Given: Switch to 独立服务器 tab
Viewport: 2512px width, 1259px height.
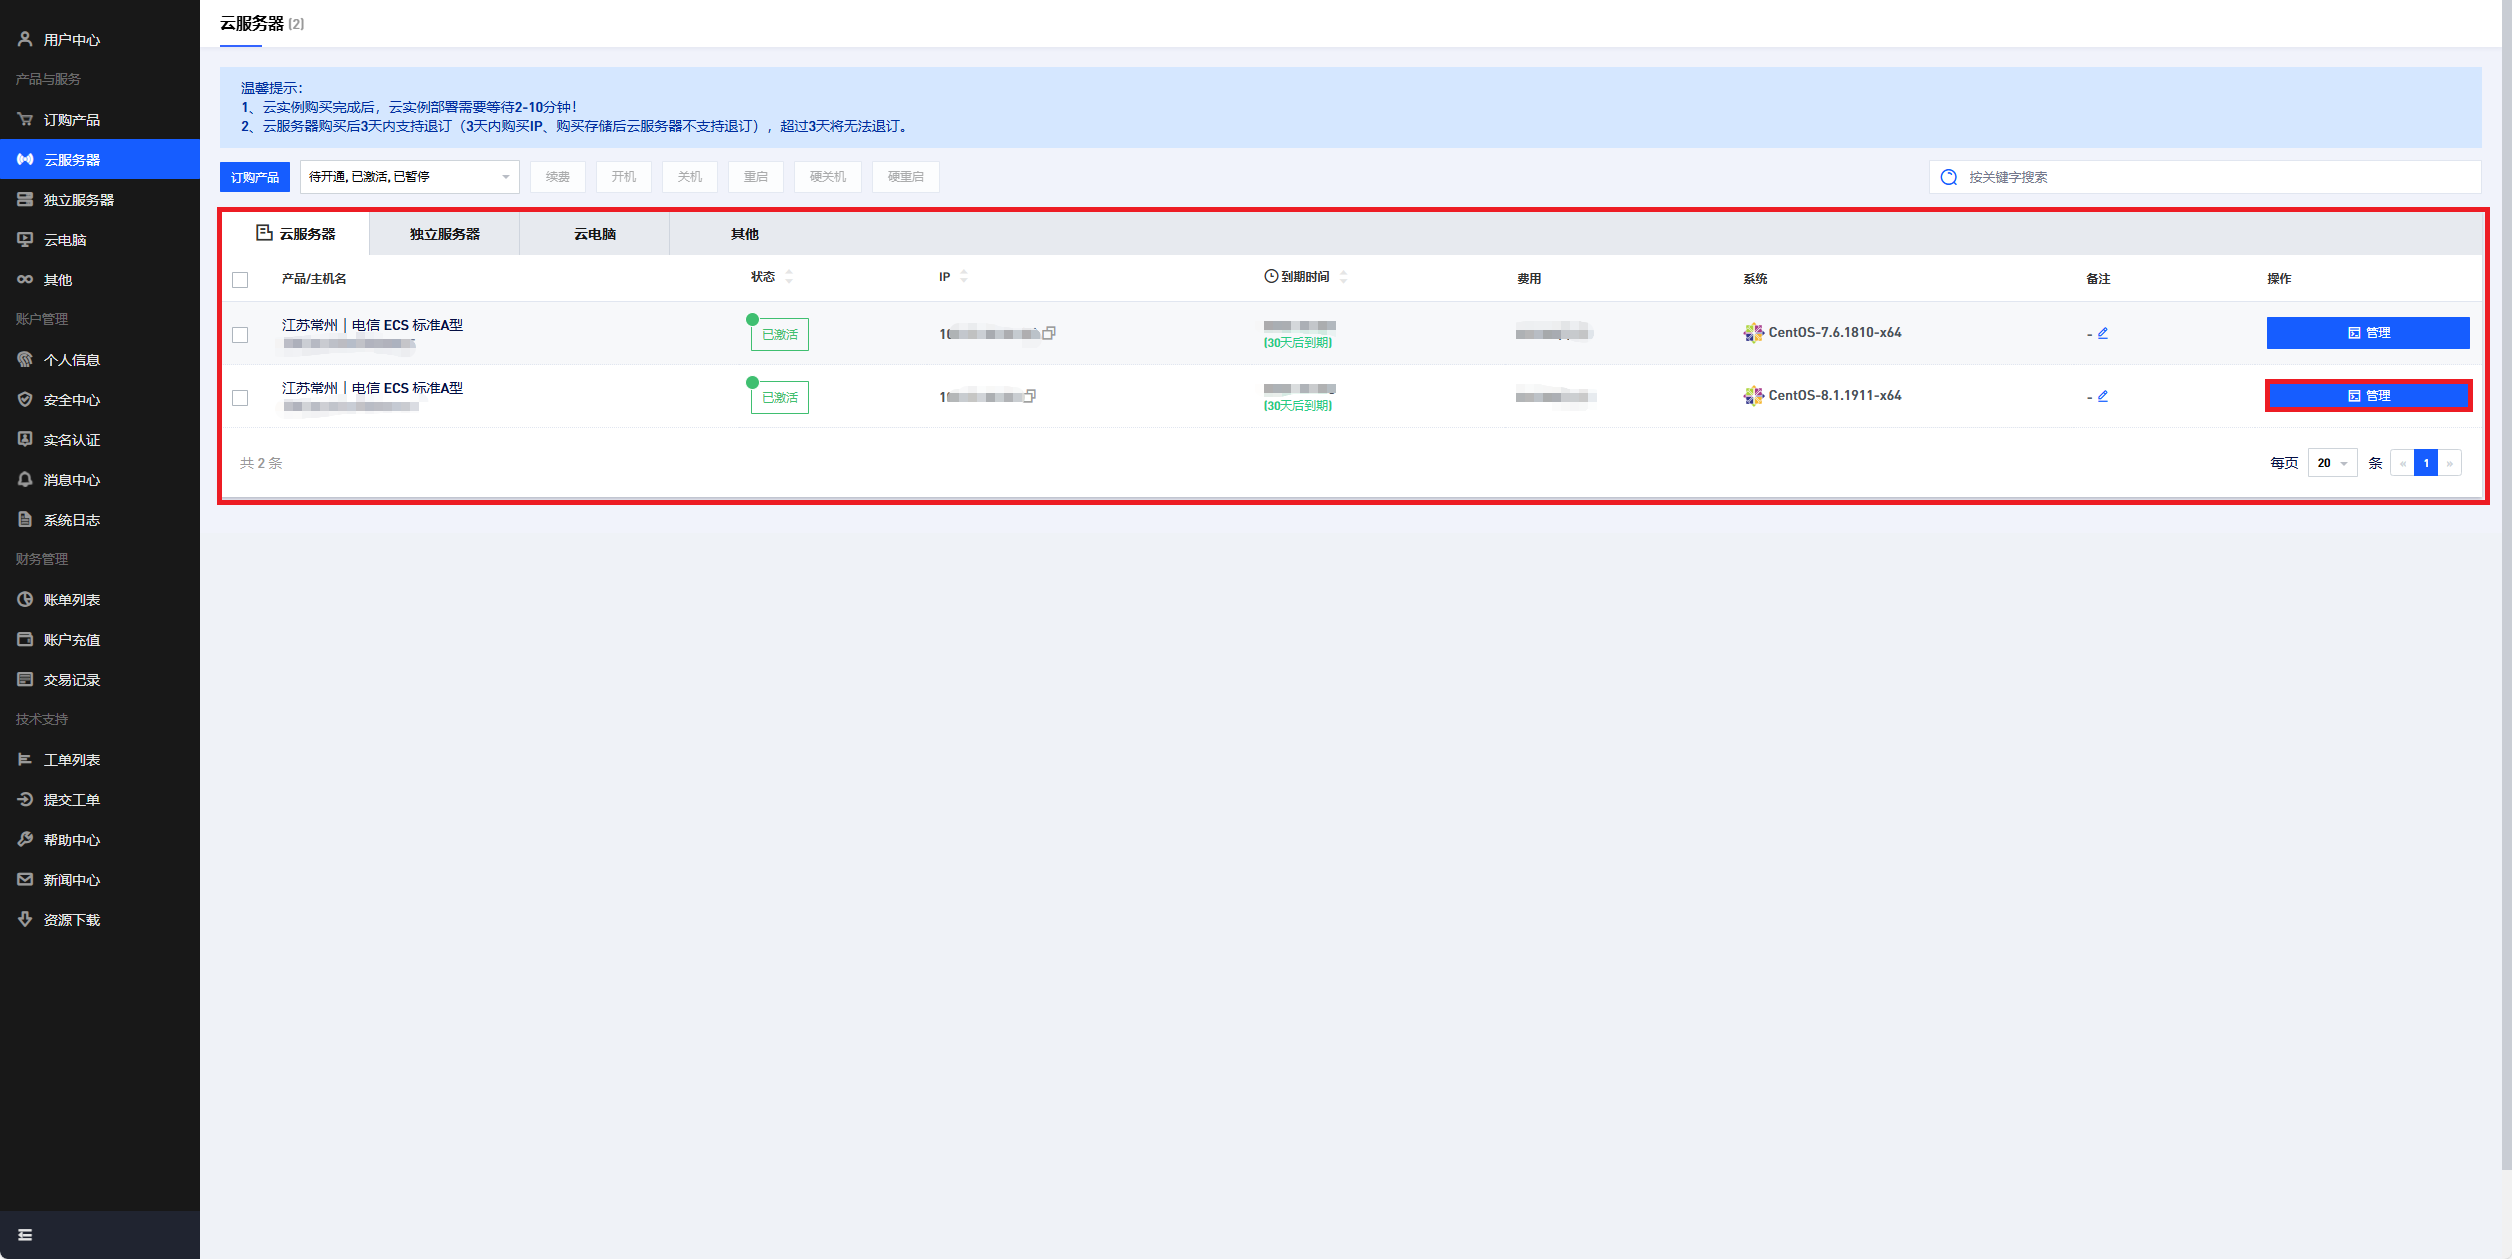Looking at the screenshot, I should [x=444, y=234].
